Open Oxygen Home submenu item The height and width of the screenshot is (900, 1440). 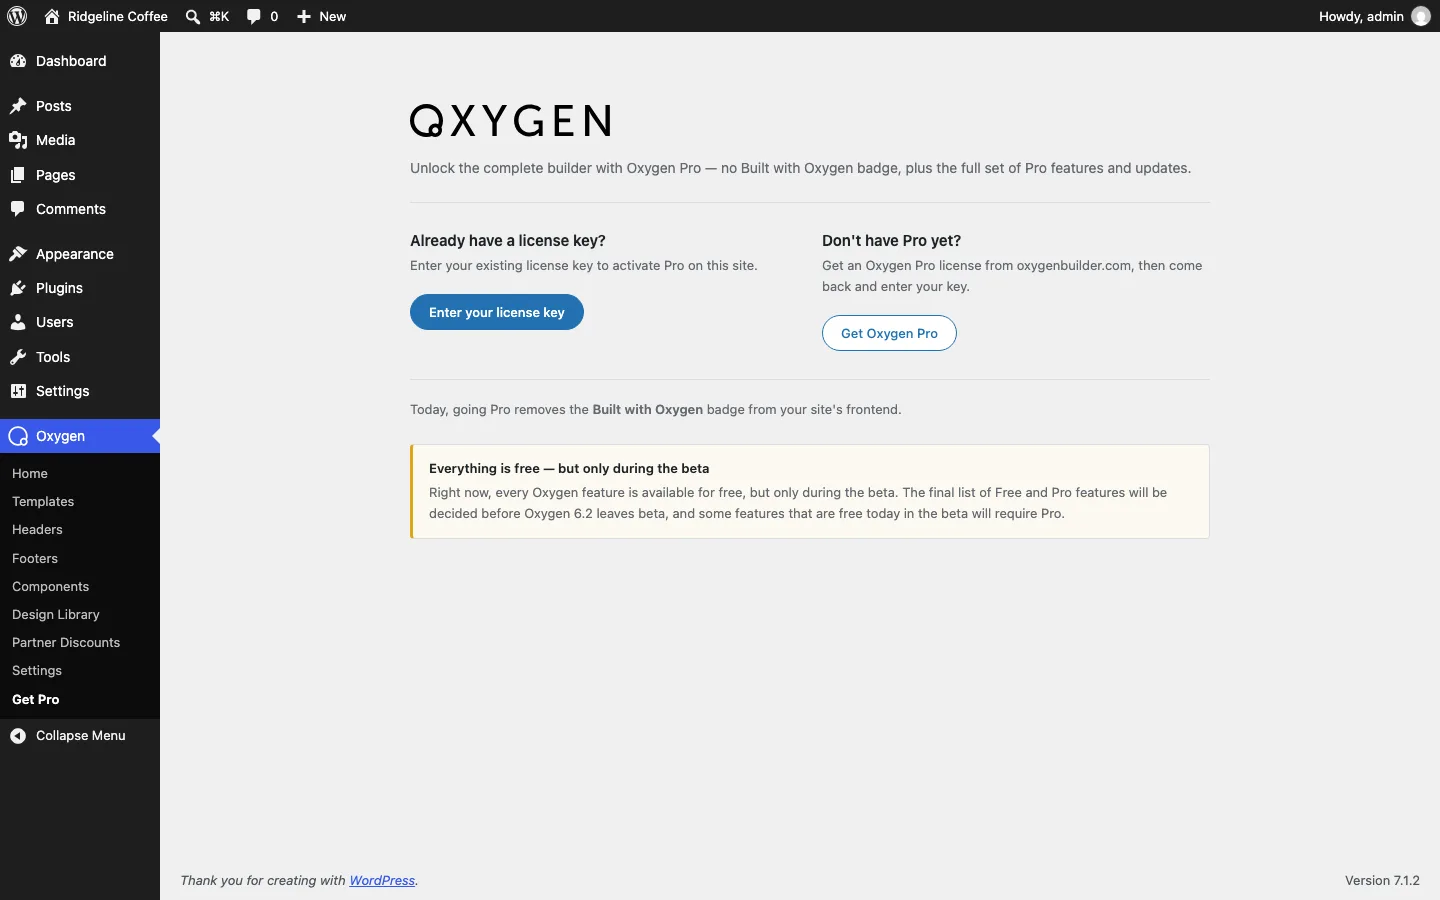[x=30, y=474]
